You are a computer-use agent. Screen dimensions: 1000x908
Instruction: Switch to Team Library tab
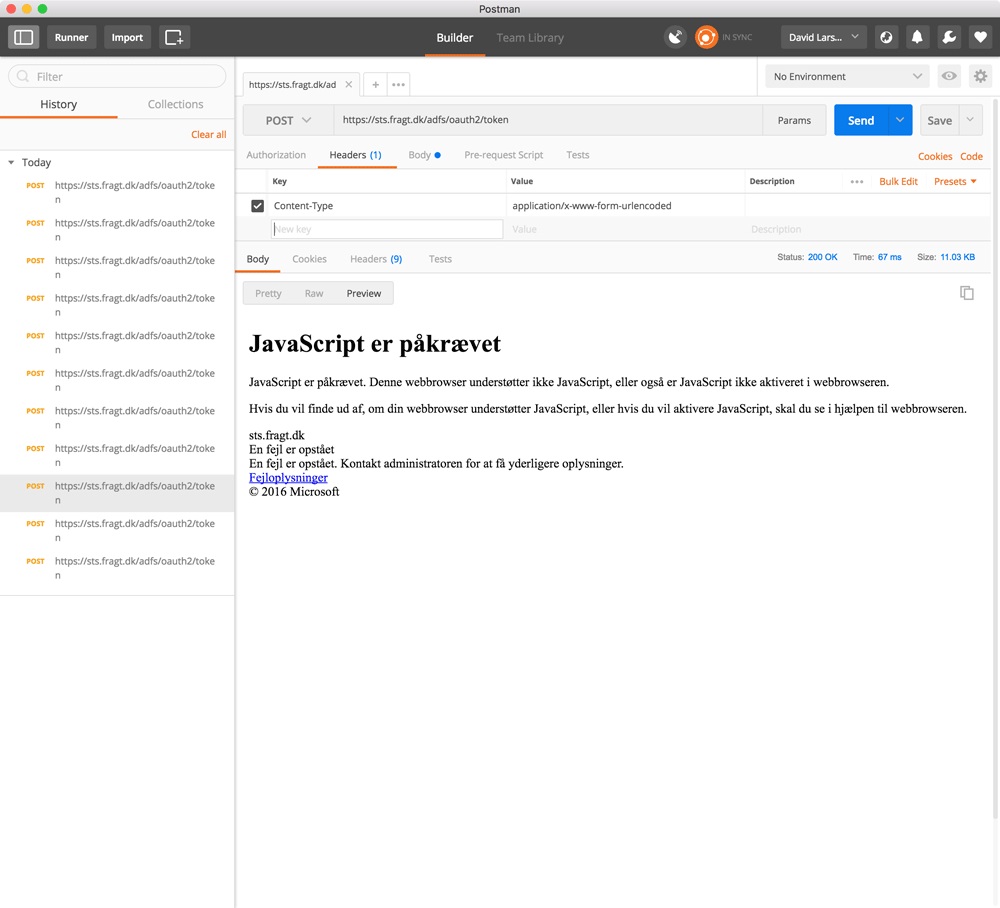point(530,38)
